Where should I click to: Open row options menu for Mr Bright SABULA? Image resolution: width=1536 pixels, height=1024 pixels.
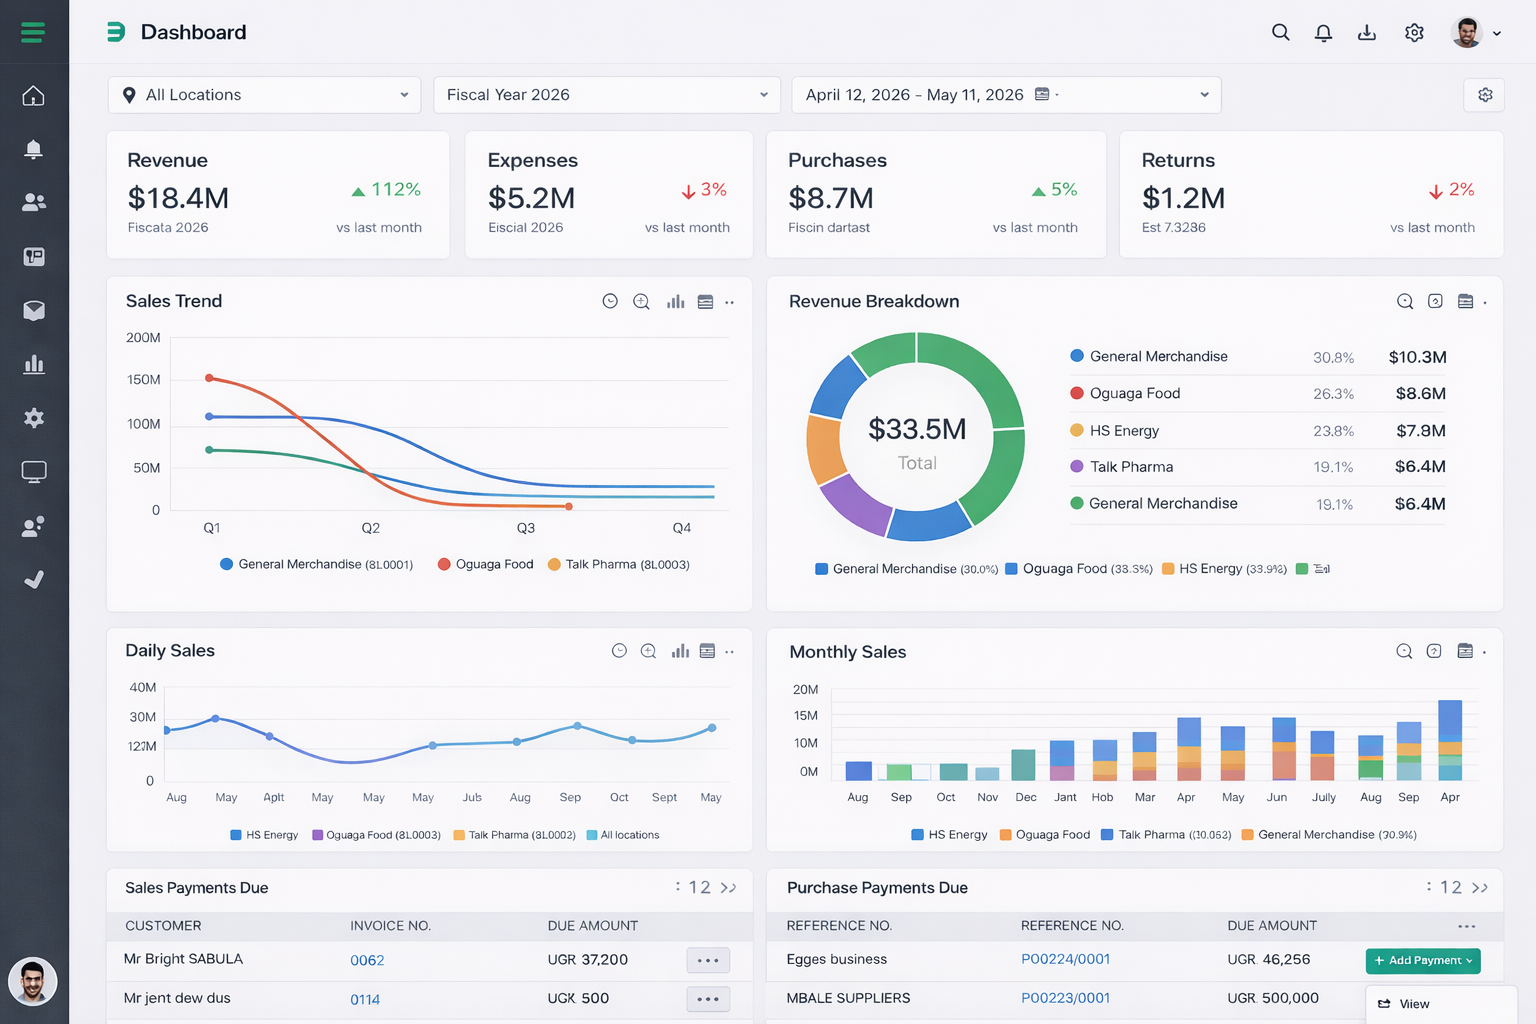[708, 959]
